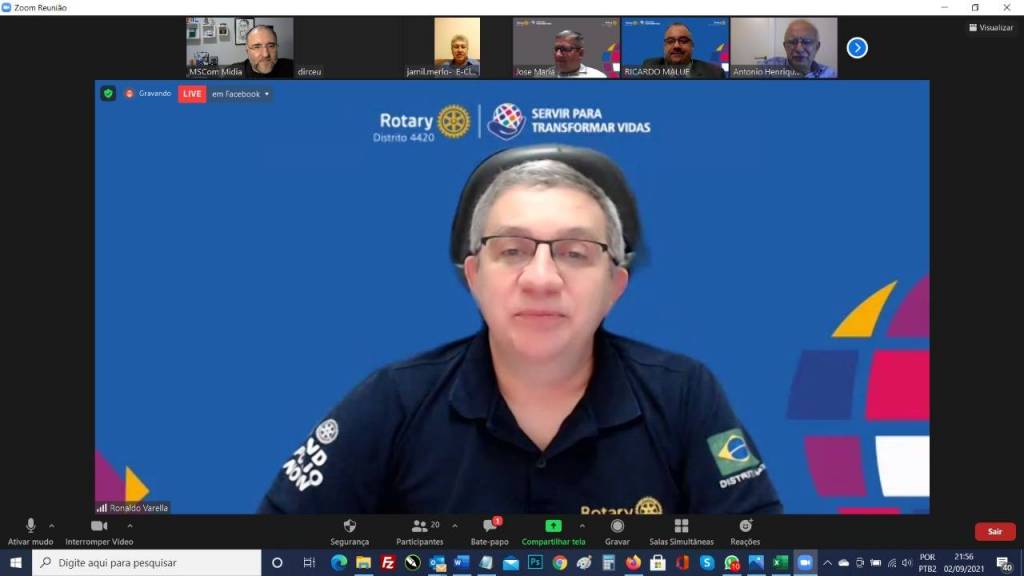
Task: Open the Visualizar view menu
Action: click(990, 28)
